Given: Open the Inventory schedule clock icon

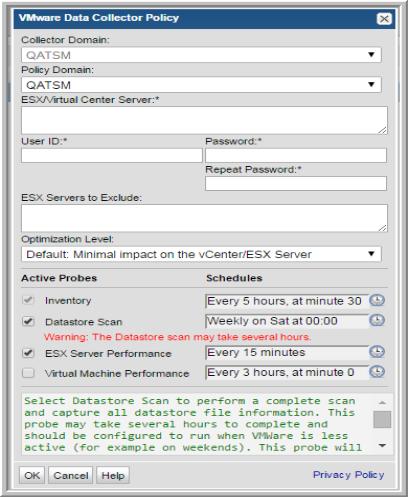Looking at the screenshot, I should (377, 300).
